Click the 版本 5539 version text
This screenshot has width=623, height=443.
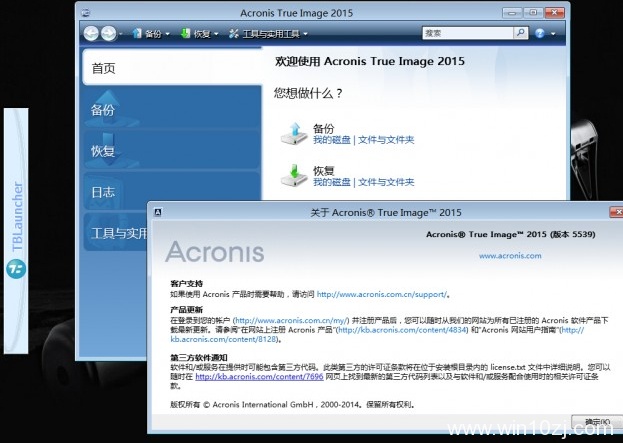point(573,234)
